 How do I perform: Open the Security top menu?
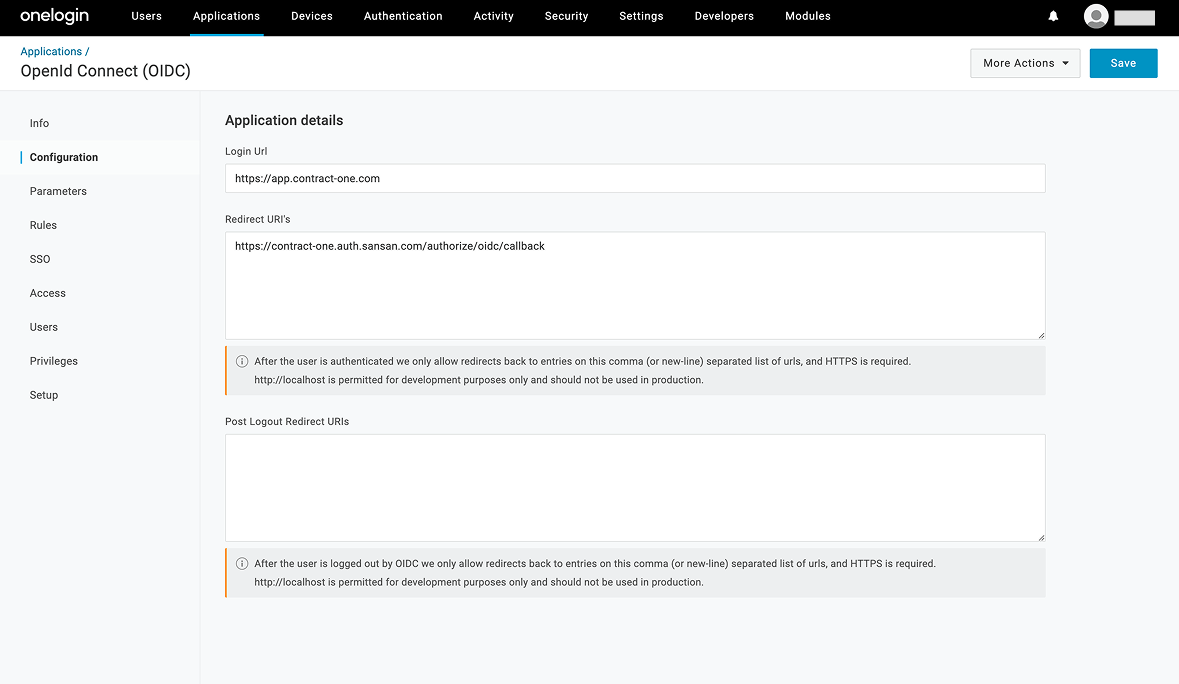(x=566, y=16)
